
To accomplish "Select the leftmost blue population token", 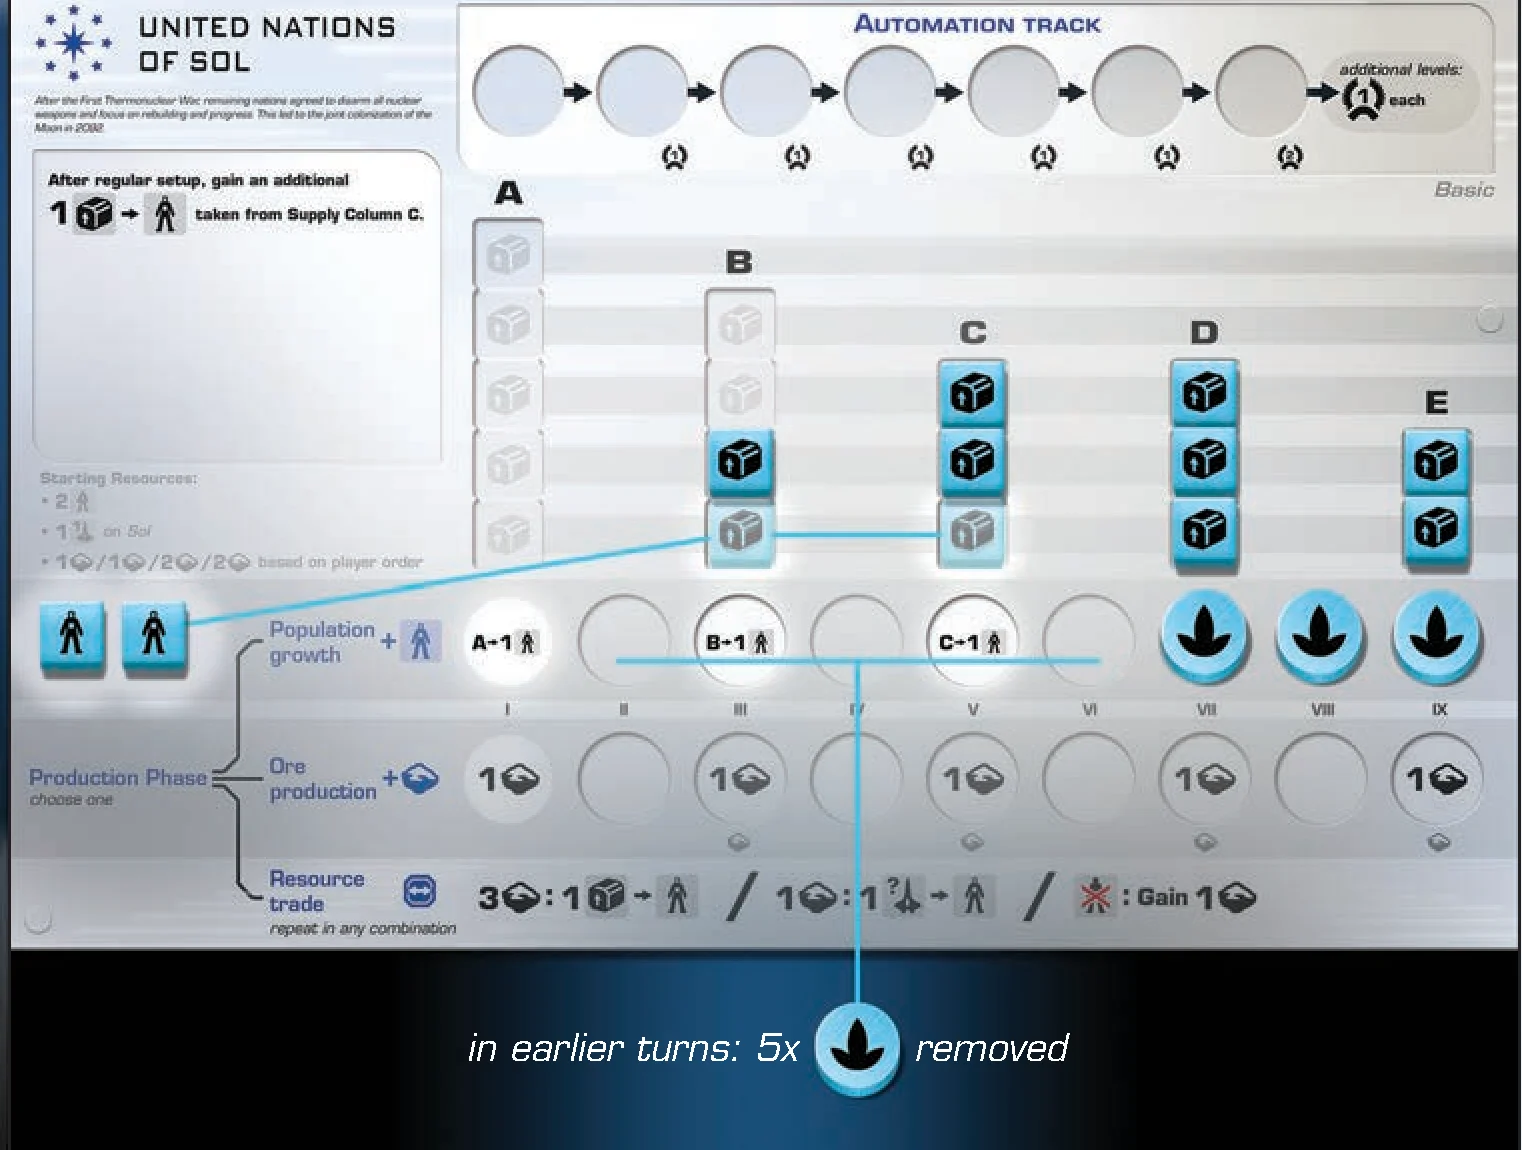I will tap(72, 636).
